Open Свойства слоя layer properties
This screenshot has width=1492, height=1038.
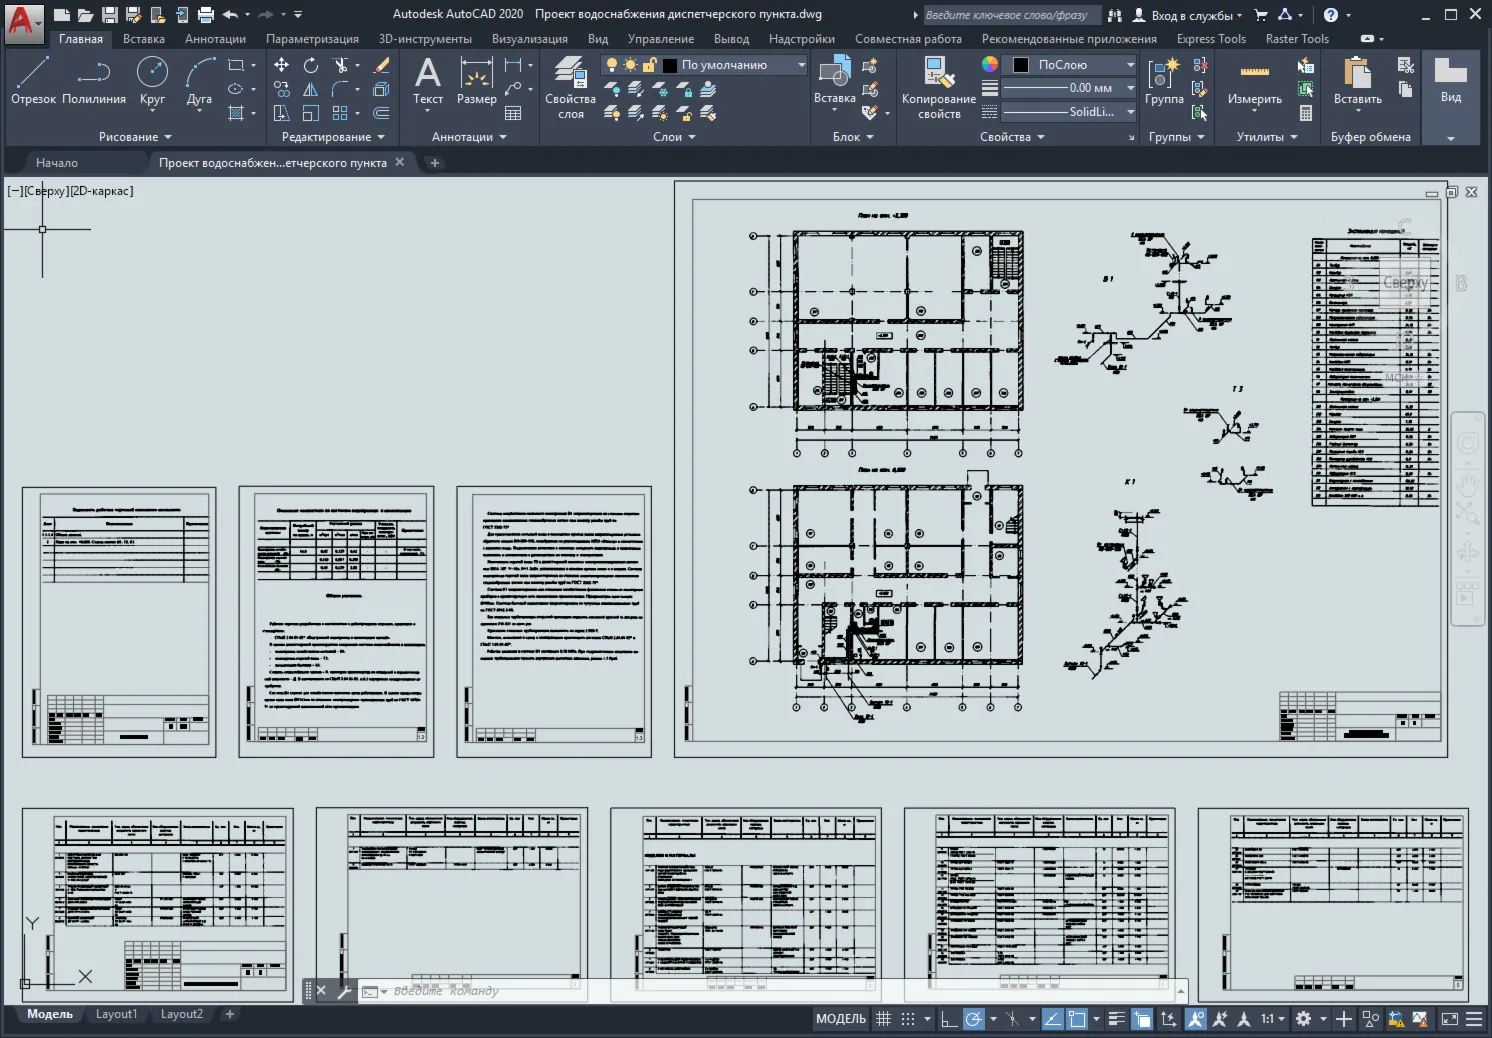(570, 88)
